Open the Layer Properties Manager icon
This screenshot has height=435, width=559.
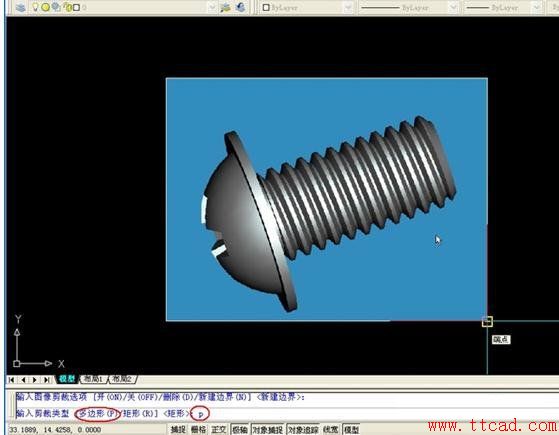click(x=21, y=7)
